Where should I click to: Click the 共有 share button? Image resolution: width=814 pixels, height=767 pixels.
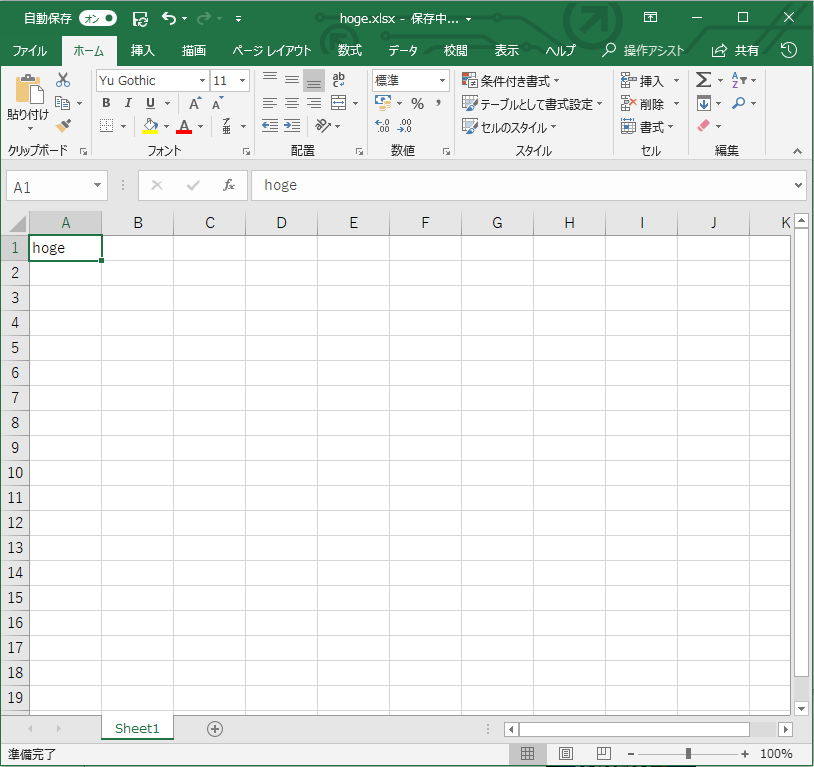(x=735, y=50)
